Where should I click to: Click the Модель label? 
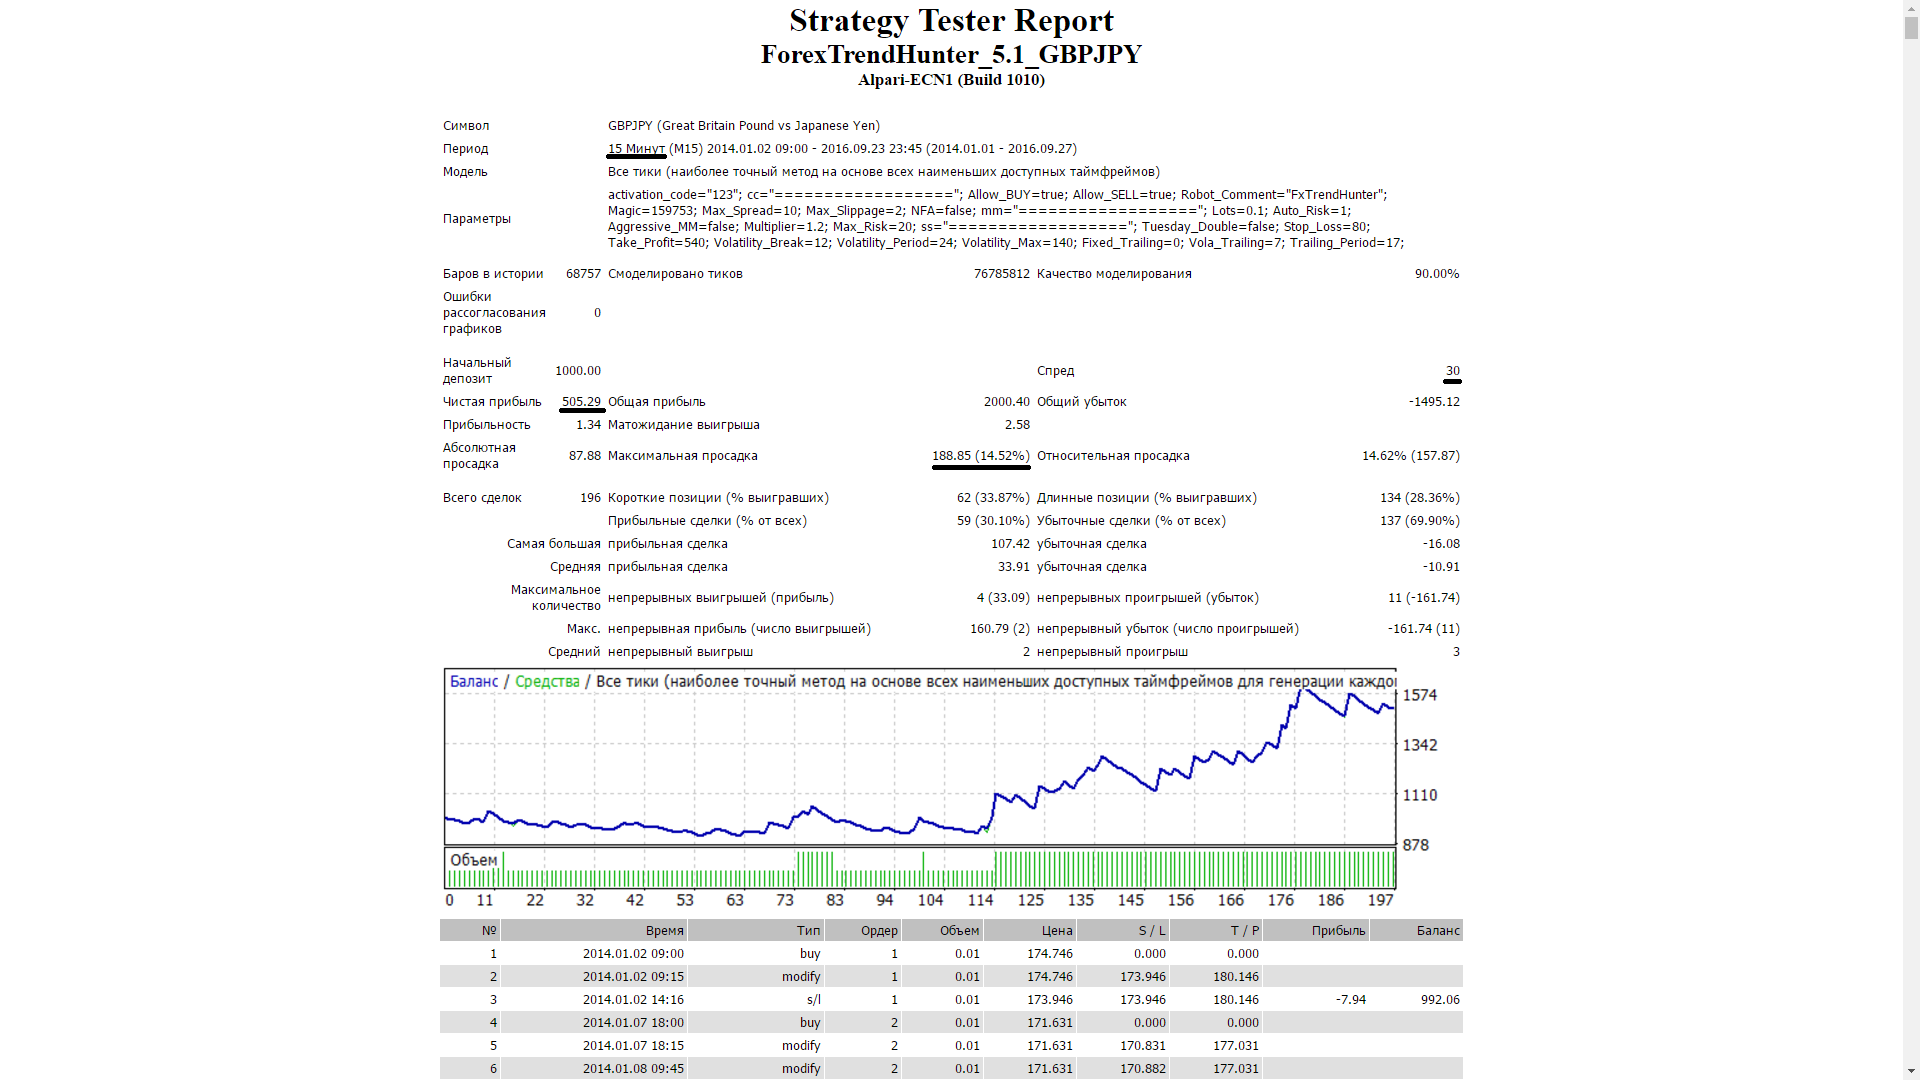(x=465, y=172)
